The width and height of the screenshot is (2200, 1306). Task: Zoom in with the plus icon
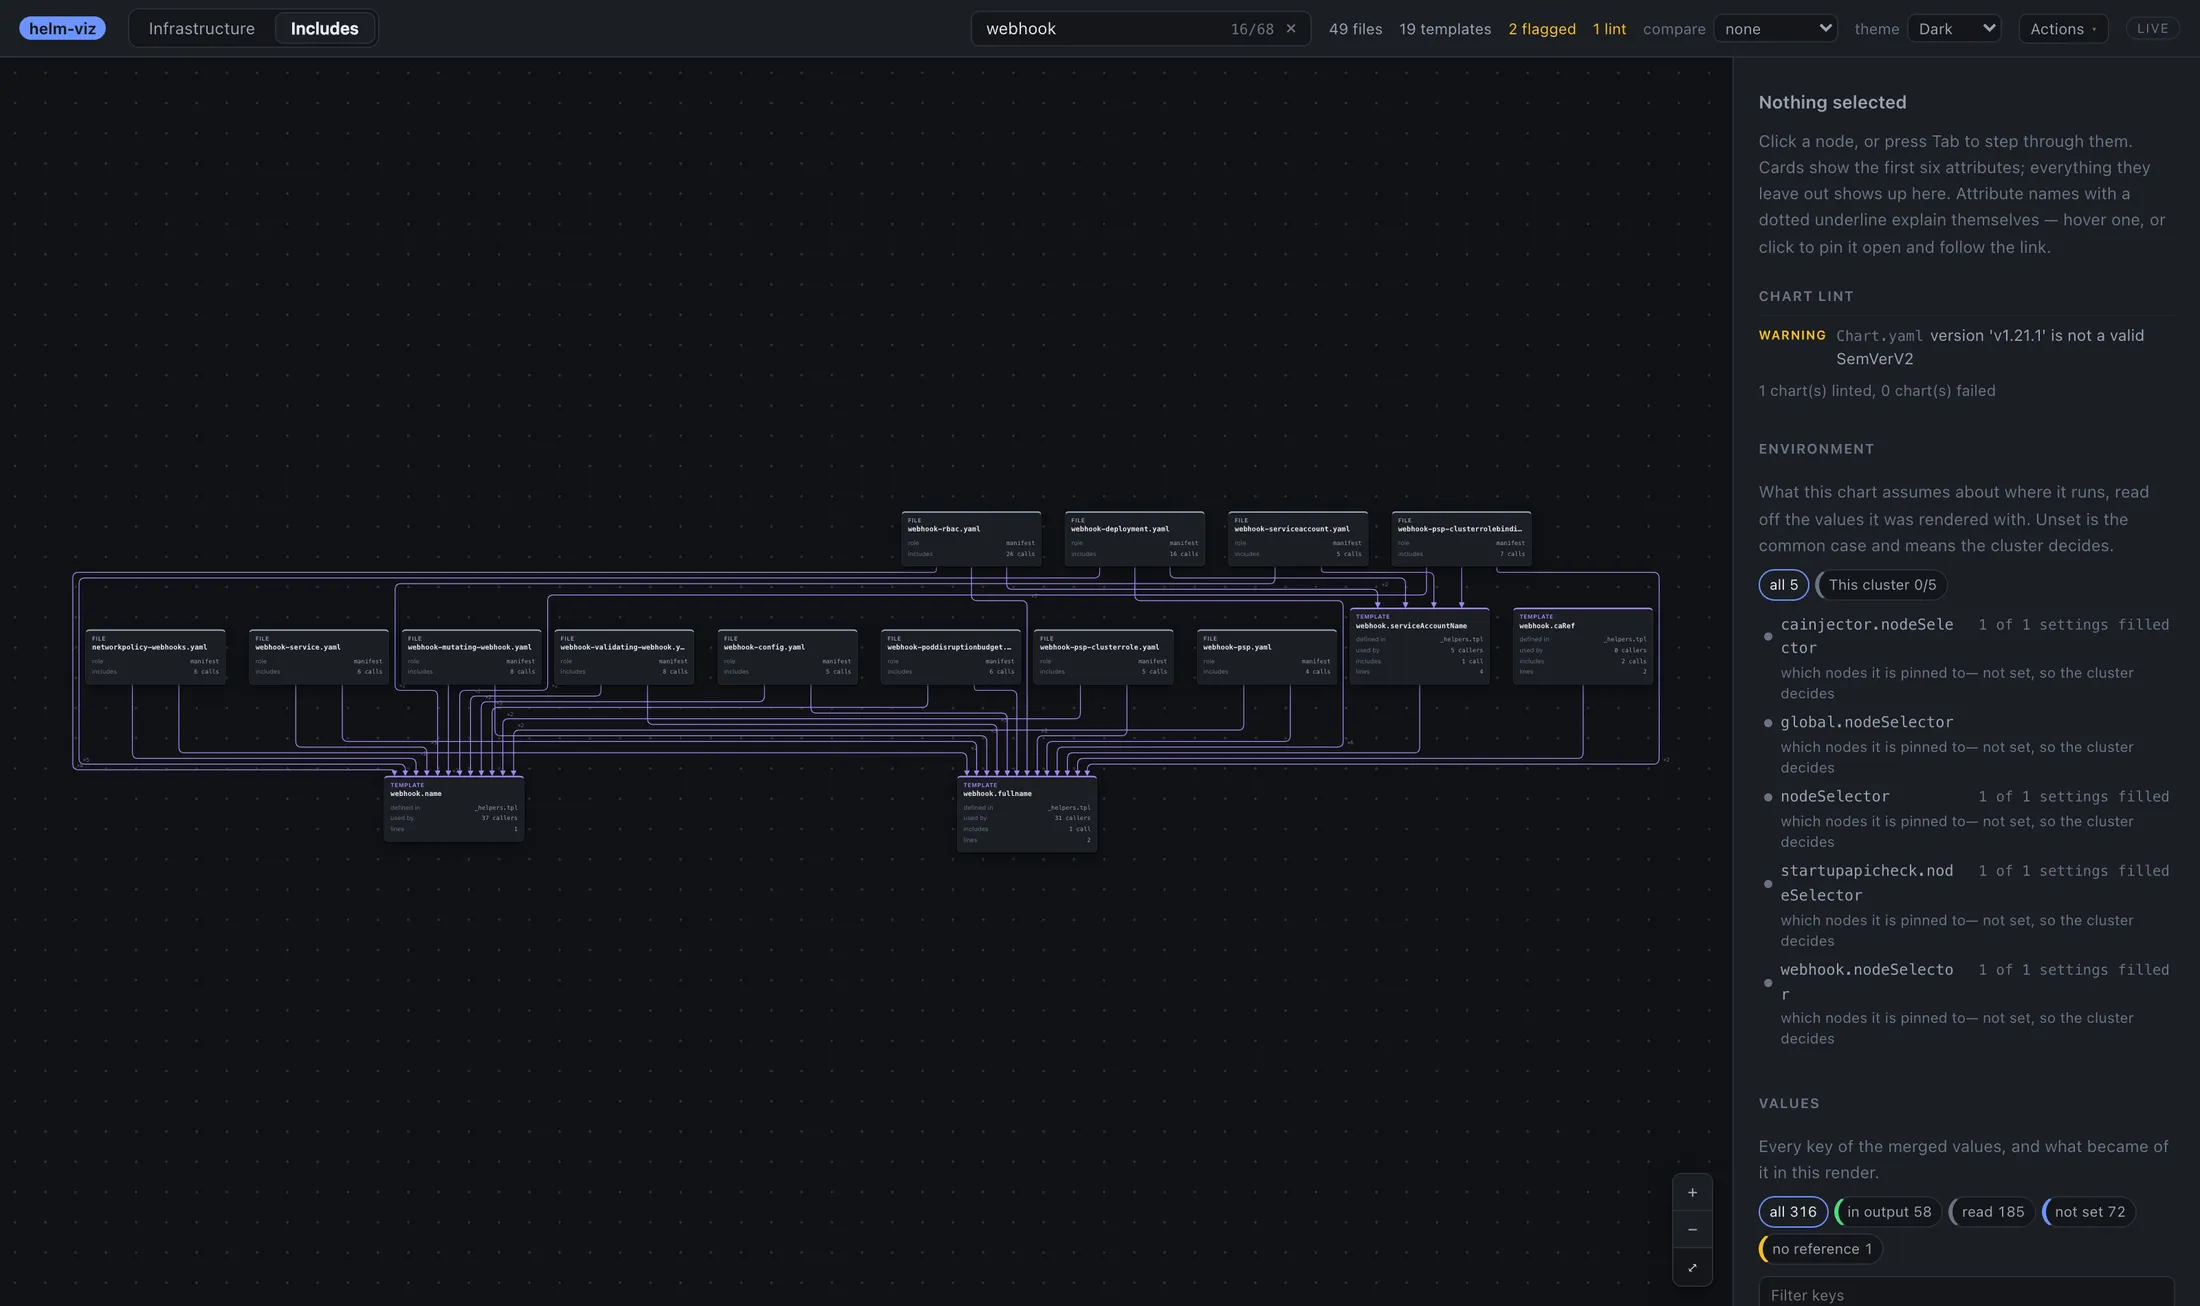(x=1692, y=1192)
